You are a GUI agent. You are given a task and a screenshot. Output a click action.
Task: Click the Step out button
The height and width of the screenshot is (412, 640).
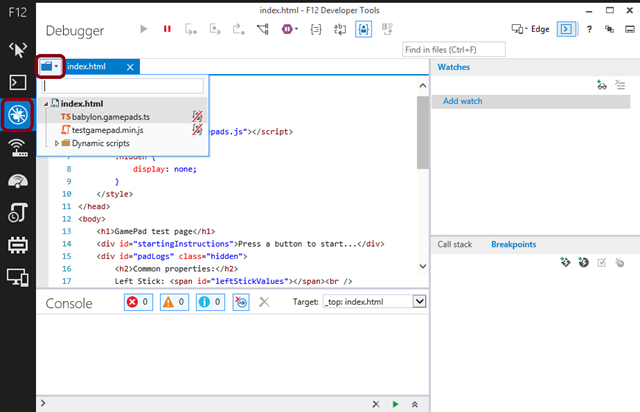pos(238,29)
